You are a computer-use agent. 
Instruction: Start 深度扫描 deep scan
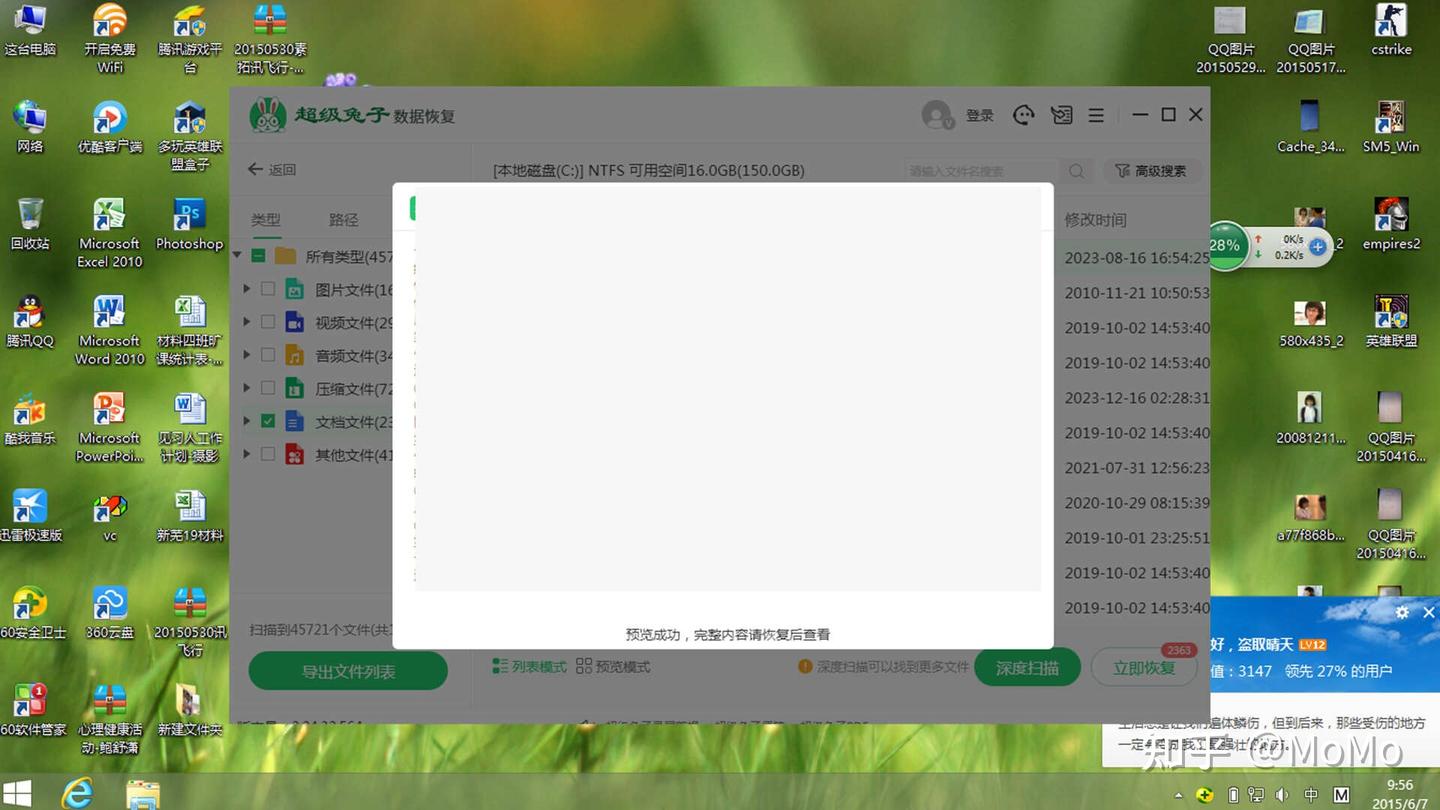1027,668
